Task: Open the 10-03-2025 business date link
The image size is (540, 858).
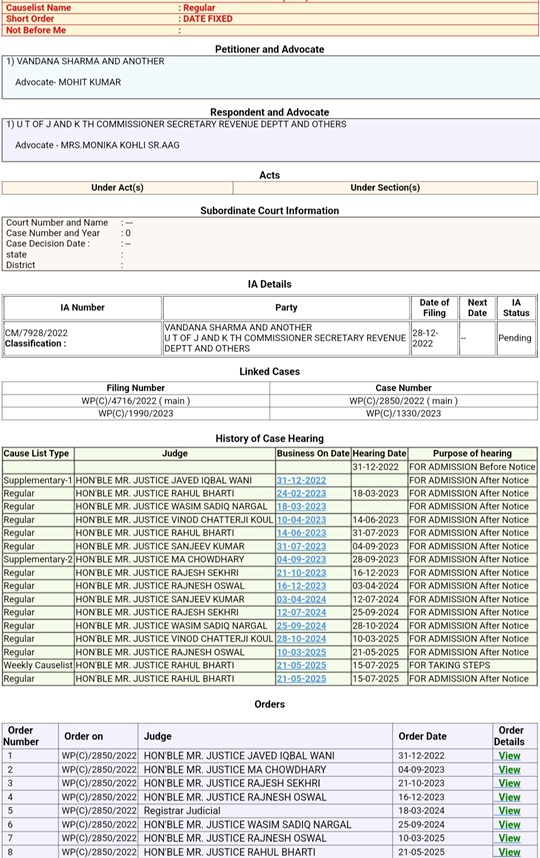Action: (301, 652)
